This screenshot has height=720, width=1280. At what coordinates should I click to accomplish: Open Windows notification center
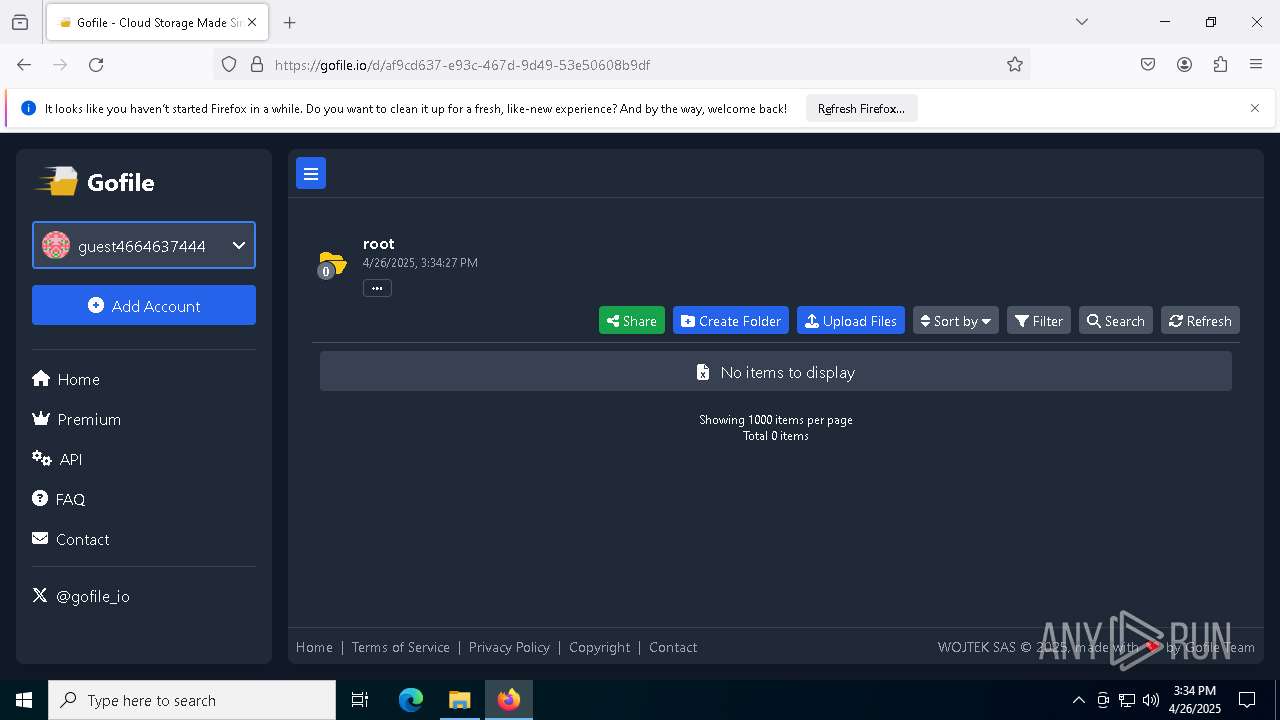(1247, 700)
